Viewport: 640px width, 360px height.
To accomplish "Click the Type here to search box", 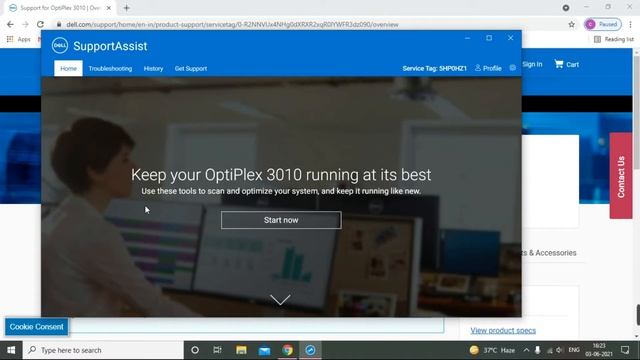I will point(103,350).
